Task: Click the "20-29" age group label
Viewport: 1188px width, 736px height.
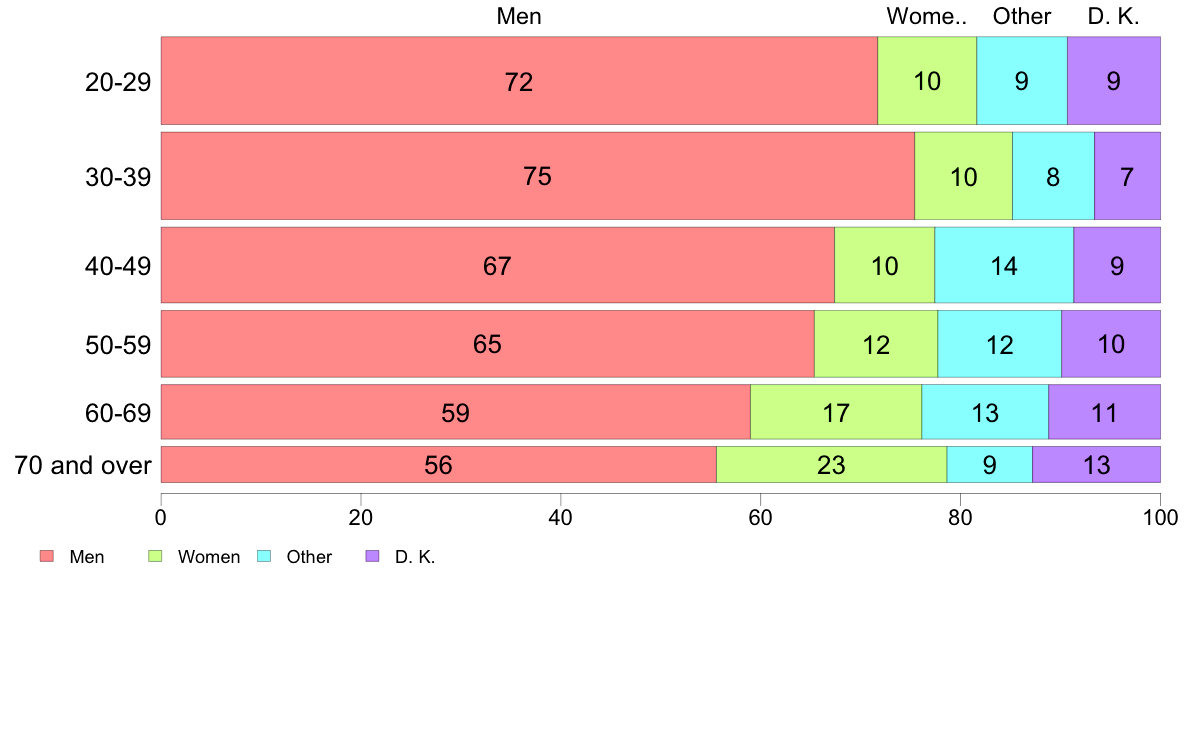Action: click(x=117, y=82)
